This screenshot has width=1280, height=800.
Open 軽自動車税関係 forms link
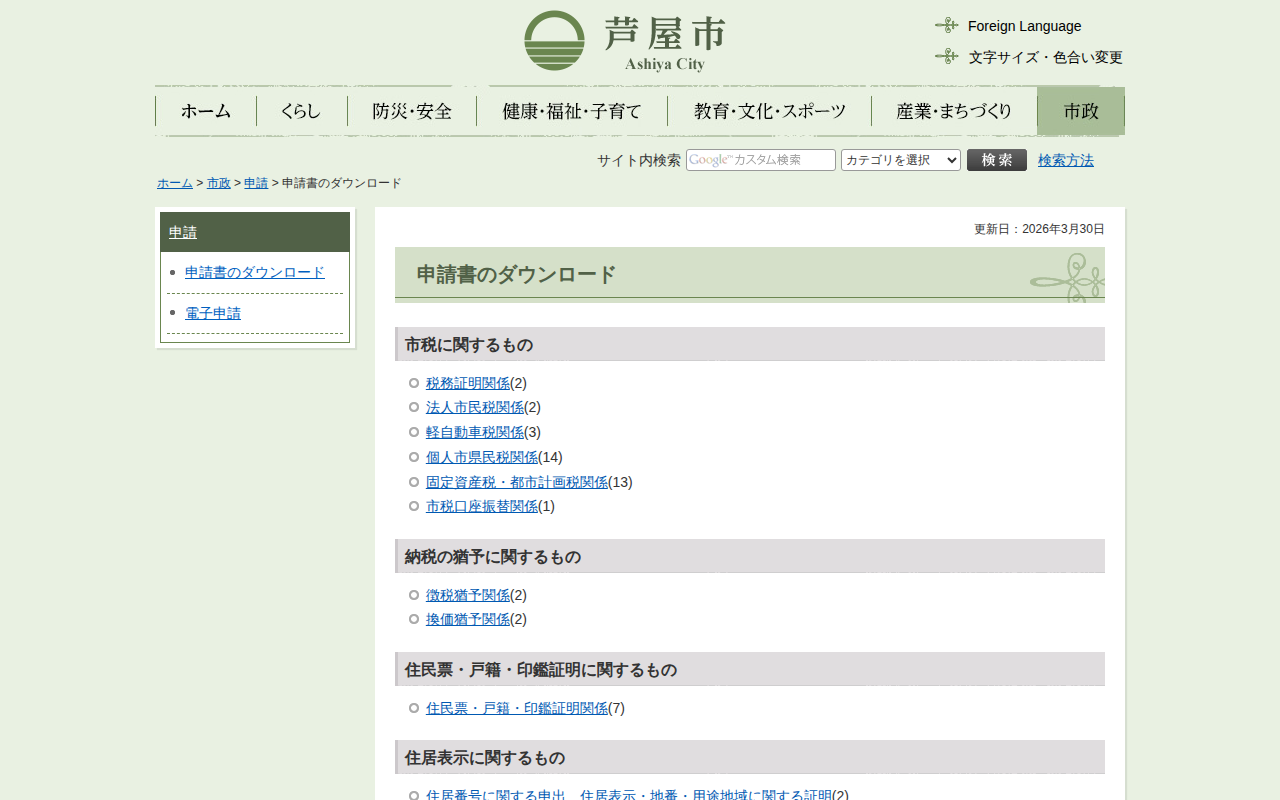475,432
